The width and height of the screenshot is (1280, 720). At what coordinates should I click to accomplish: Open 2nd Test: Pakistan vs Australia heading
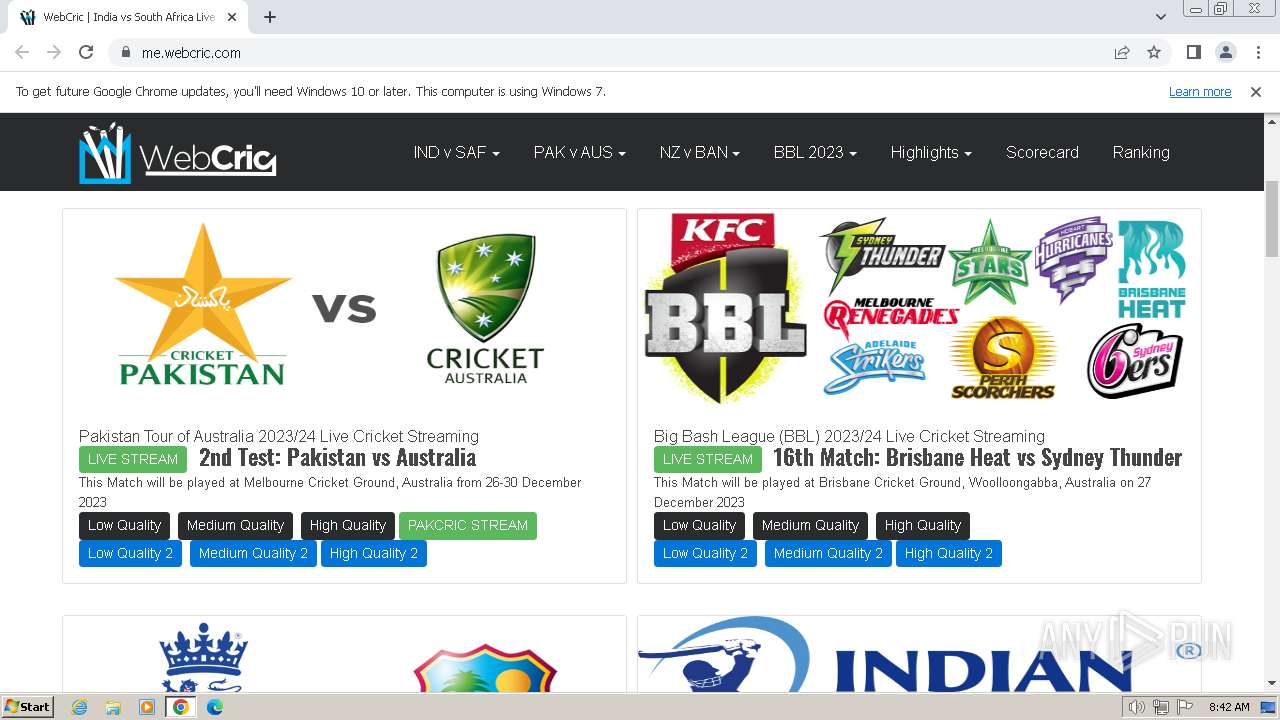337,458
